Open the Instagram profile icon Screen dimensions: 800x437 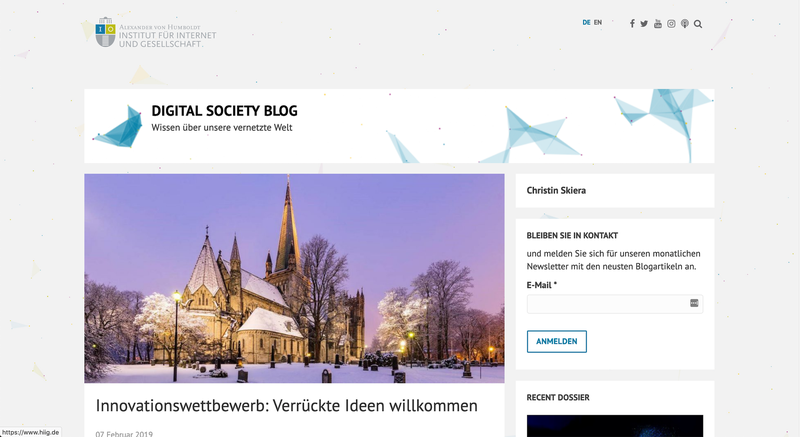[x=671, y=23]
